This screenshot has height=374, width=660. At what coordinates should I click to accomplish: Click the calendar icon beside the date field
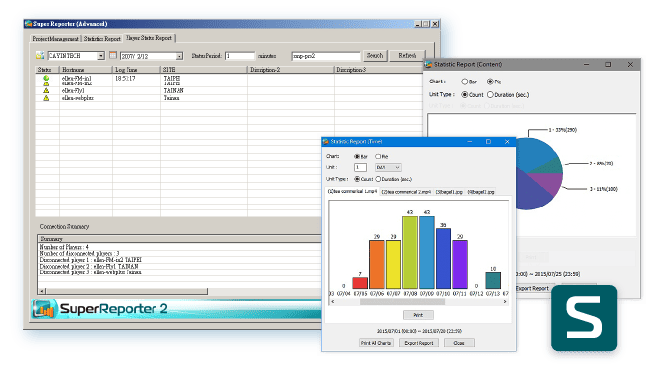point(113,55)
